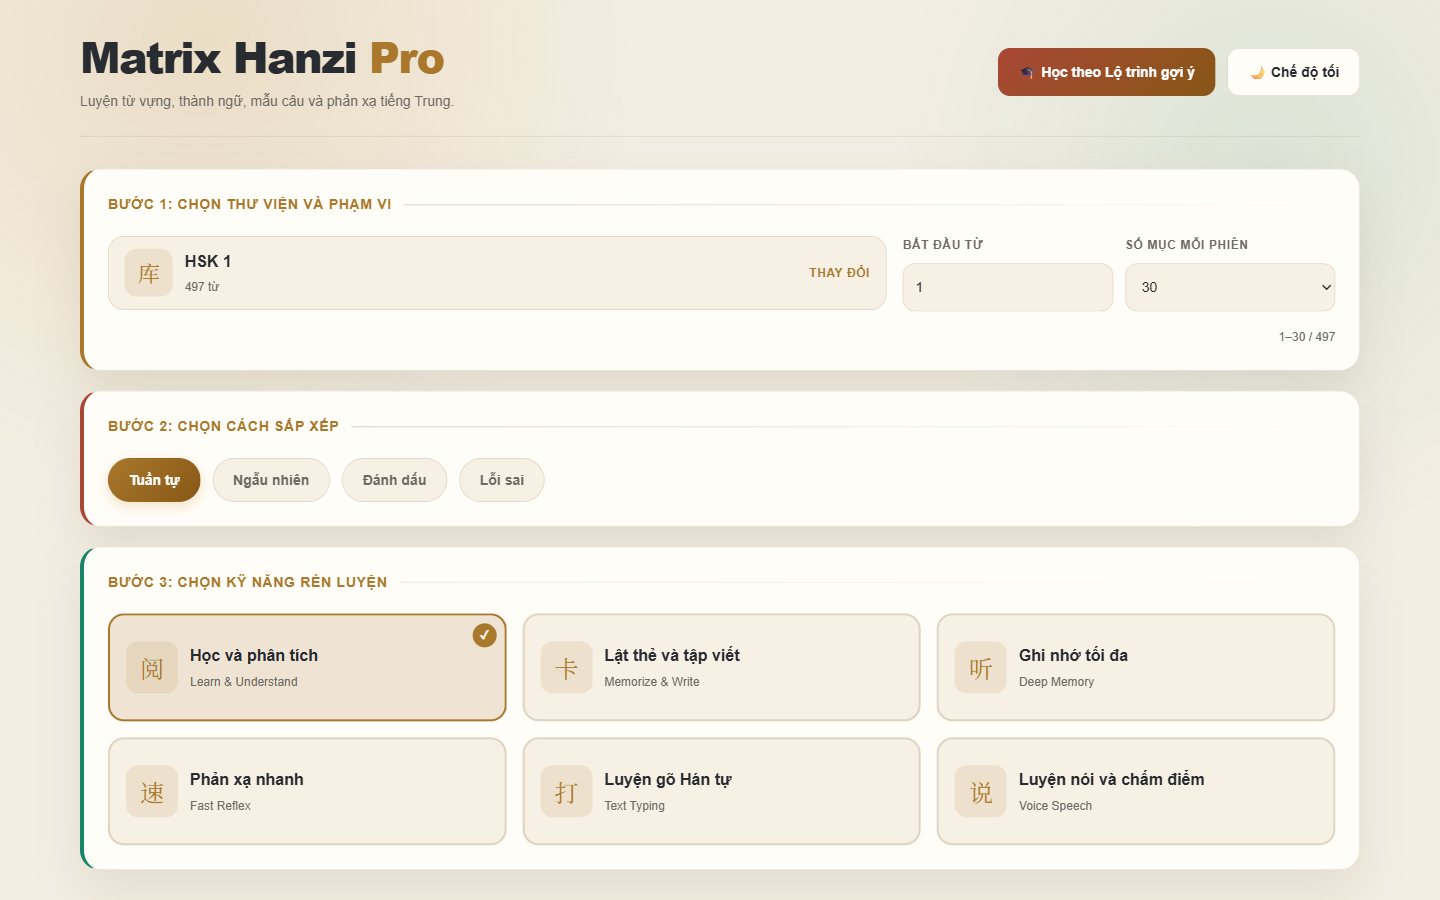Click the 'Bắt đầu từ' field label
1440x900 pixels.
pos(943,245)
